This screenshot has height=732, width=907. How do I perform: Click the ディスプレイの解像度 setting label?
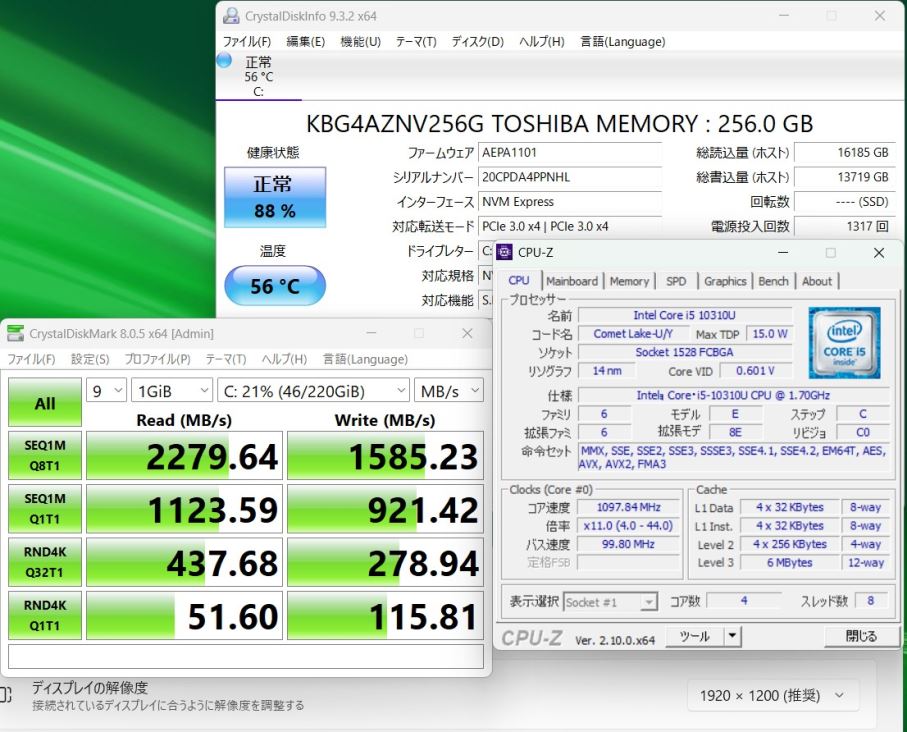tap(90, 687)
